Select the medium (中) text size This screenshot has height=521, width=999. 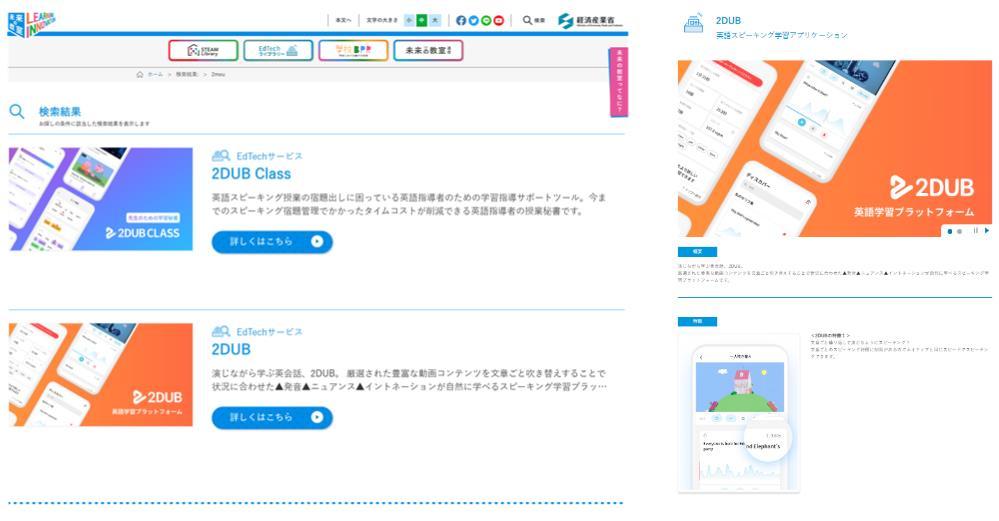pos(422,20)
